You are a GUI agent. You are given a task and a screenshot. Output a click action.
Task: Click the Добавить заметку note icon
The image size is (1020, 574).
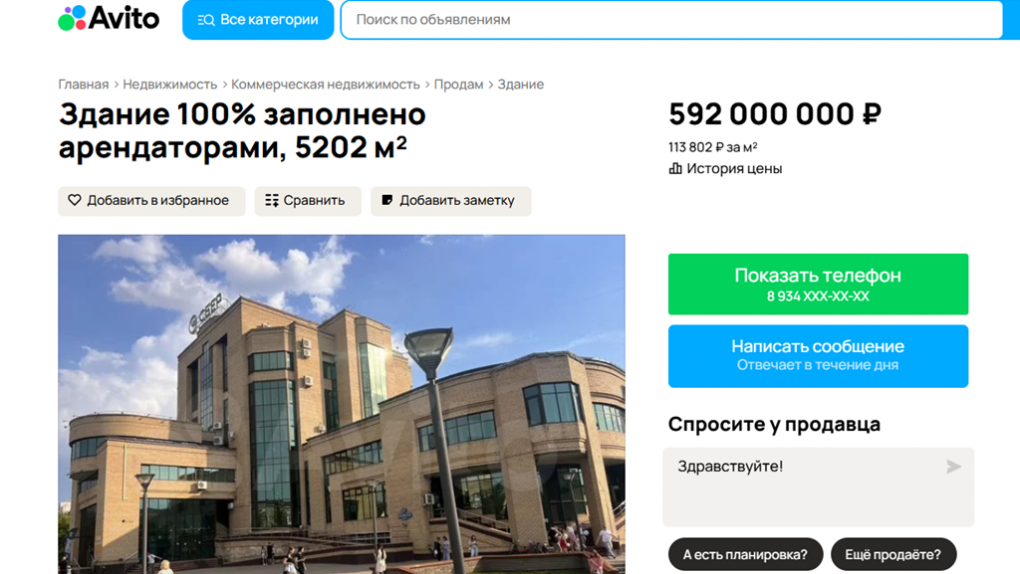click(x=387, y=200)
